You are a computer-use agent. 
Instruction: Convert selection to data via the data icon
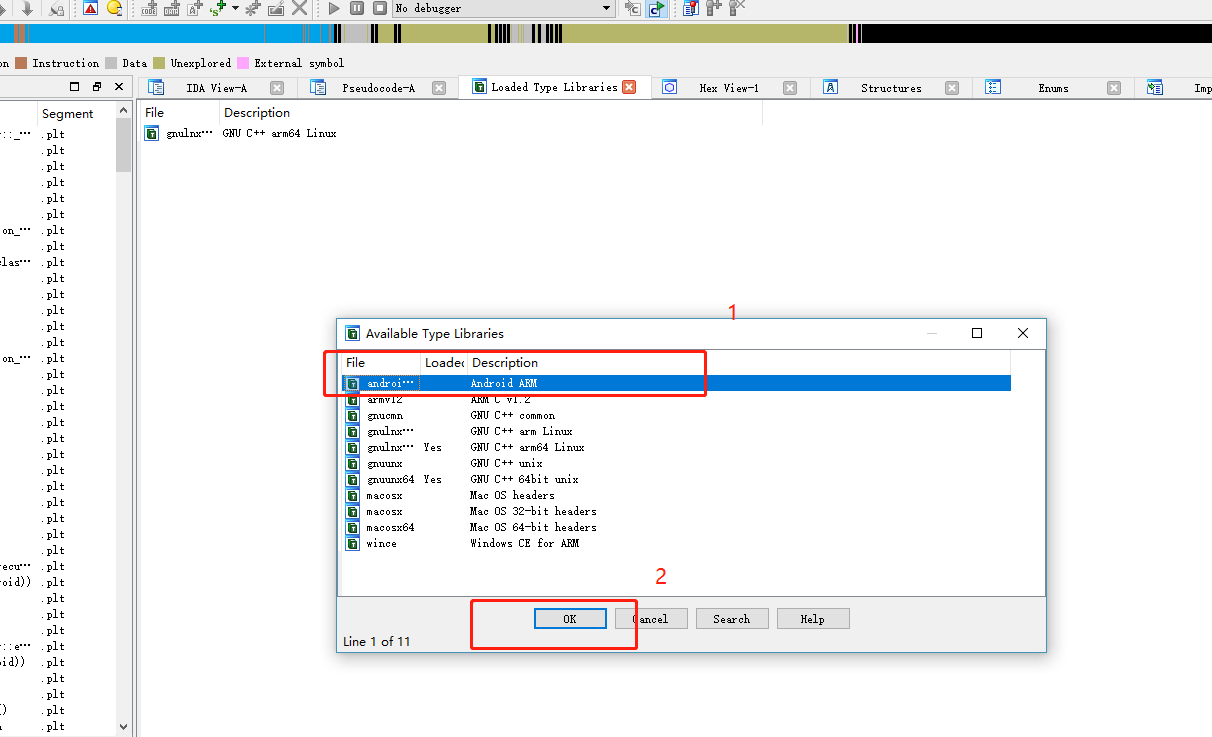tap(172, 8)
